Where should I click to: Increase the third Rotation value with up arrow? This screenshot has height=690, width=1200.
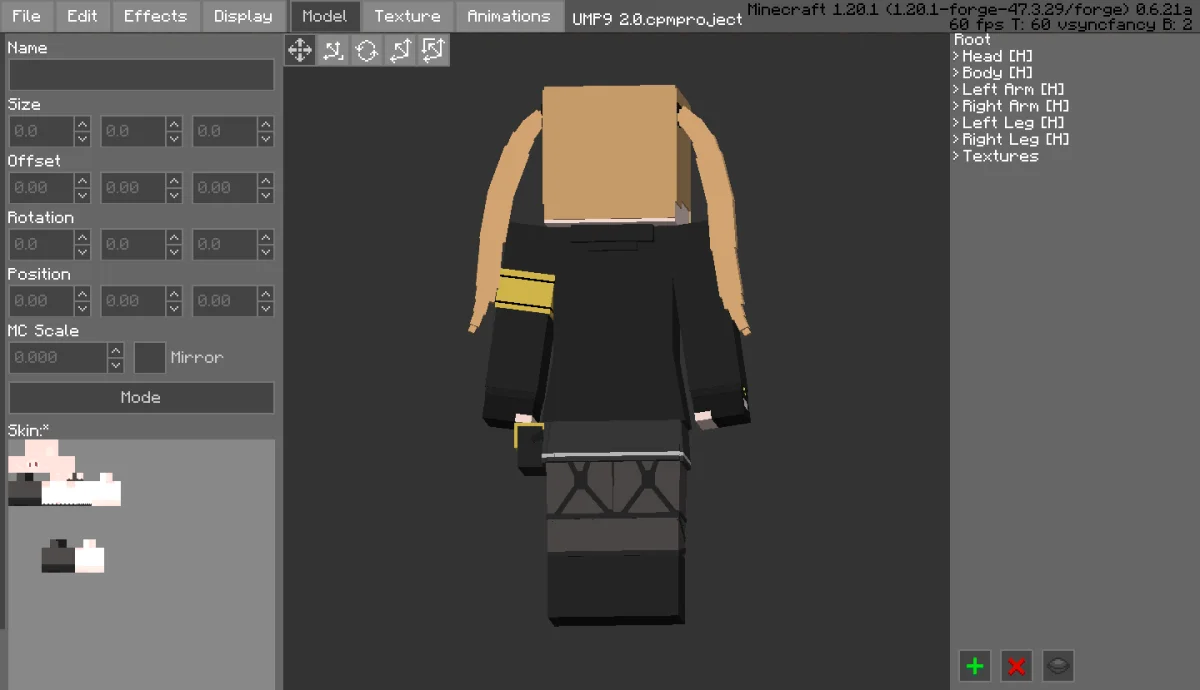pyautogui.click(x=266, y=237)
